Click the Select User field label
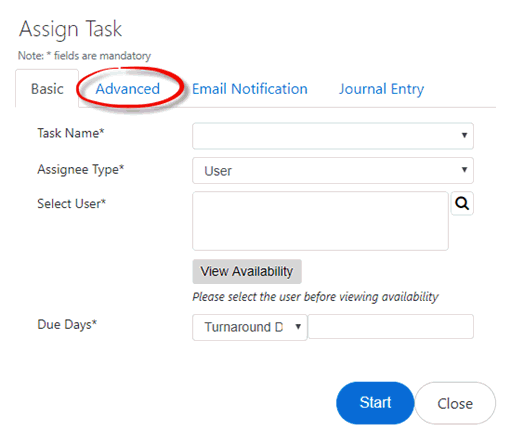 (71, 203)
